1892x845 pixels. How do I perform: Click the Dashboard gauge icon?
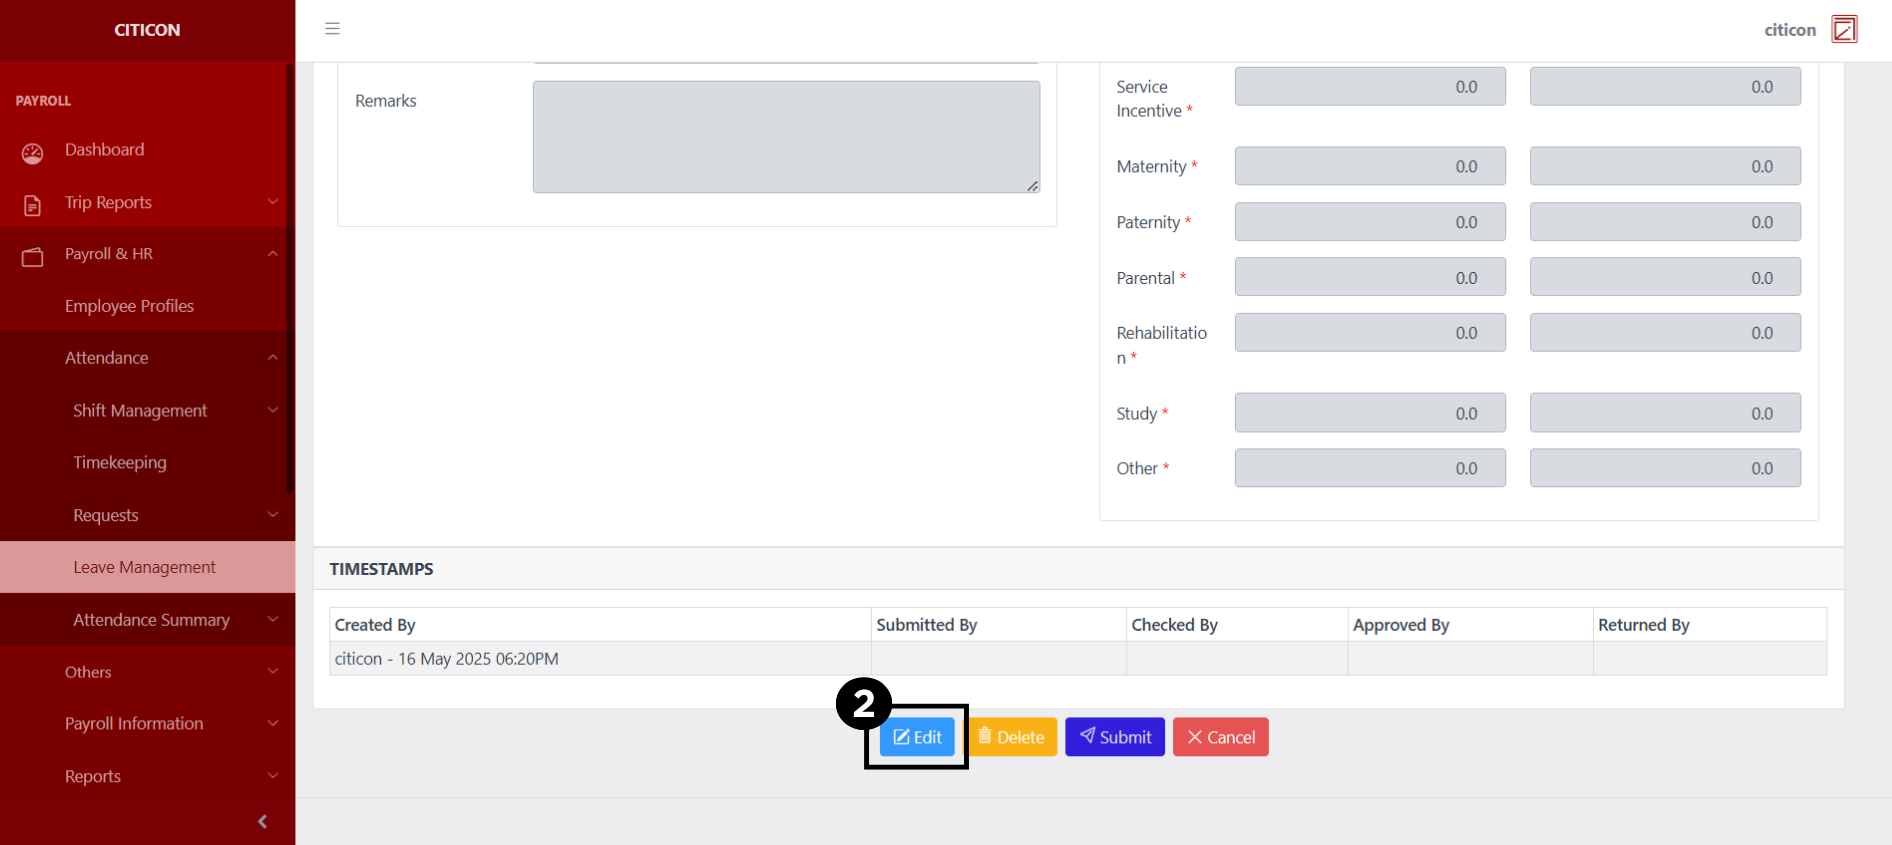point(33,153)
